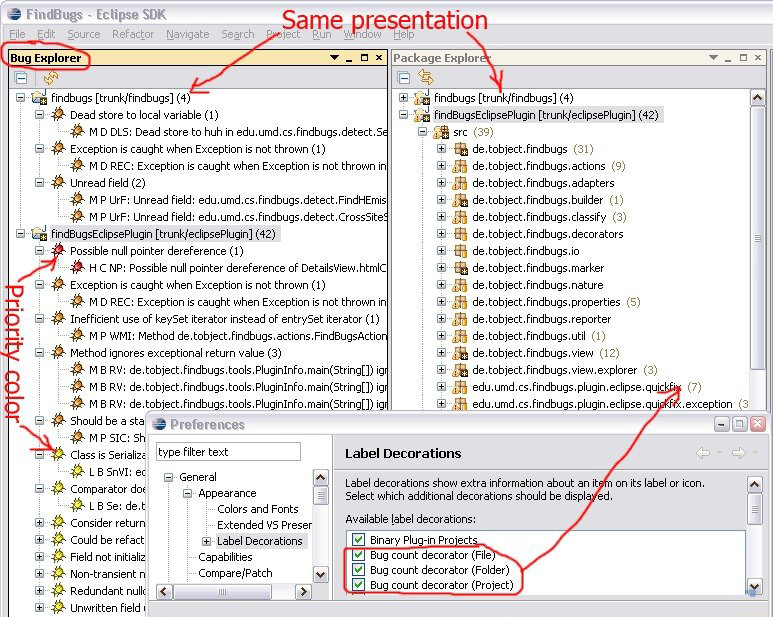Open the Search menu
Viewport: 773px width, 617px height.
click(x=238, y=34)
